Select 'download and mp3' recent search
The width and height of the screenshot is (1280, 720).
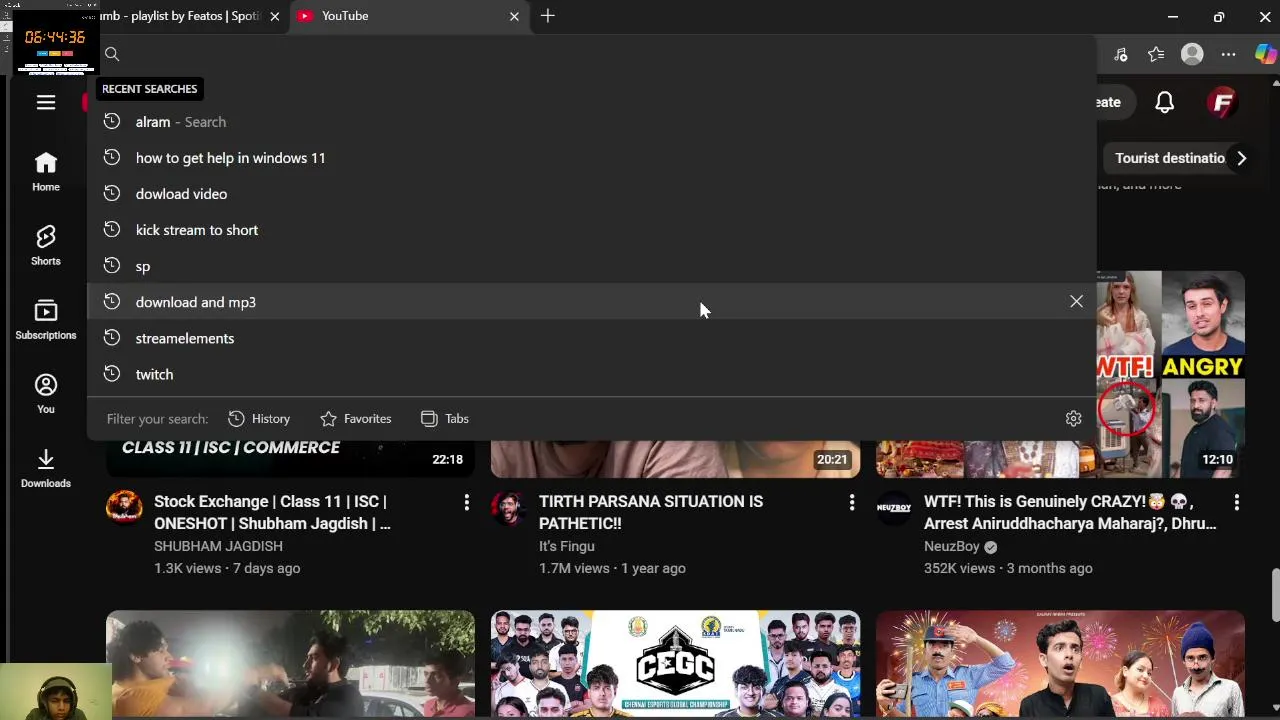tap(592, 302)
